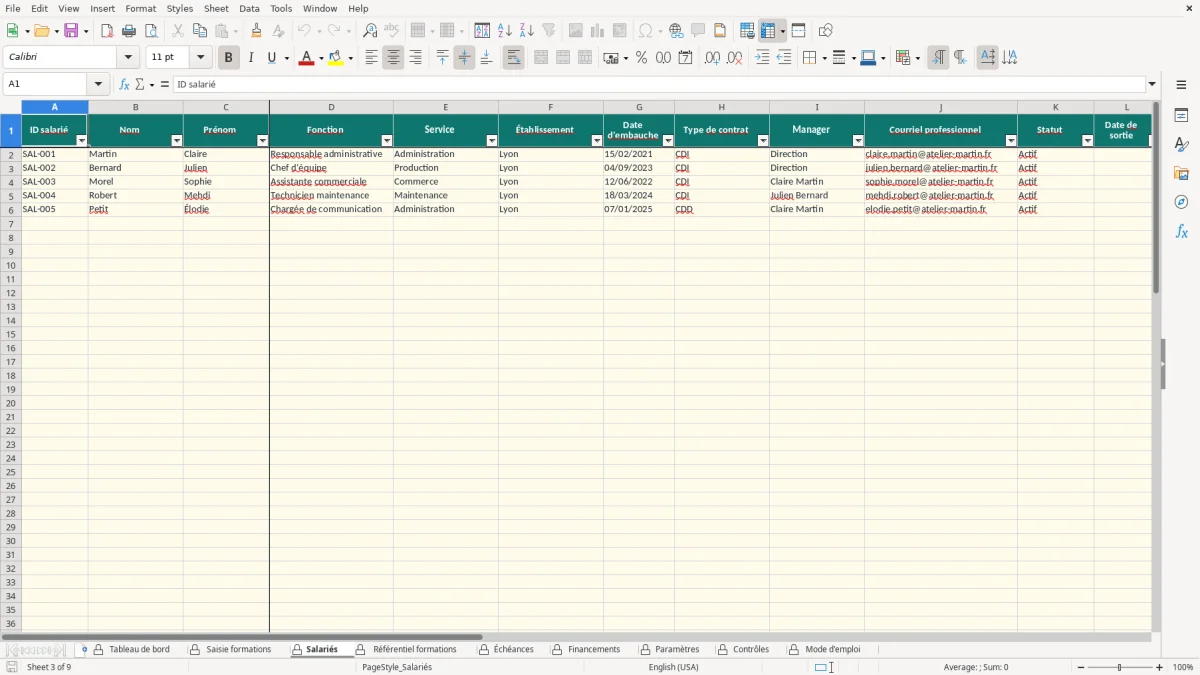This screenshot has width=1200, height=675.
Task: Toggle Center Horizontally alignment
Action: (x=393, y=58)
